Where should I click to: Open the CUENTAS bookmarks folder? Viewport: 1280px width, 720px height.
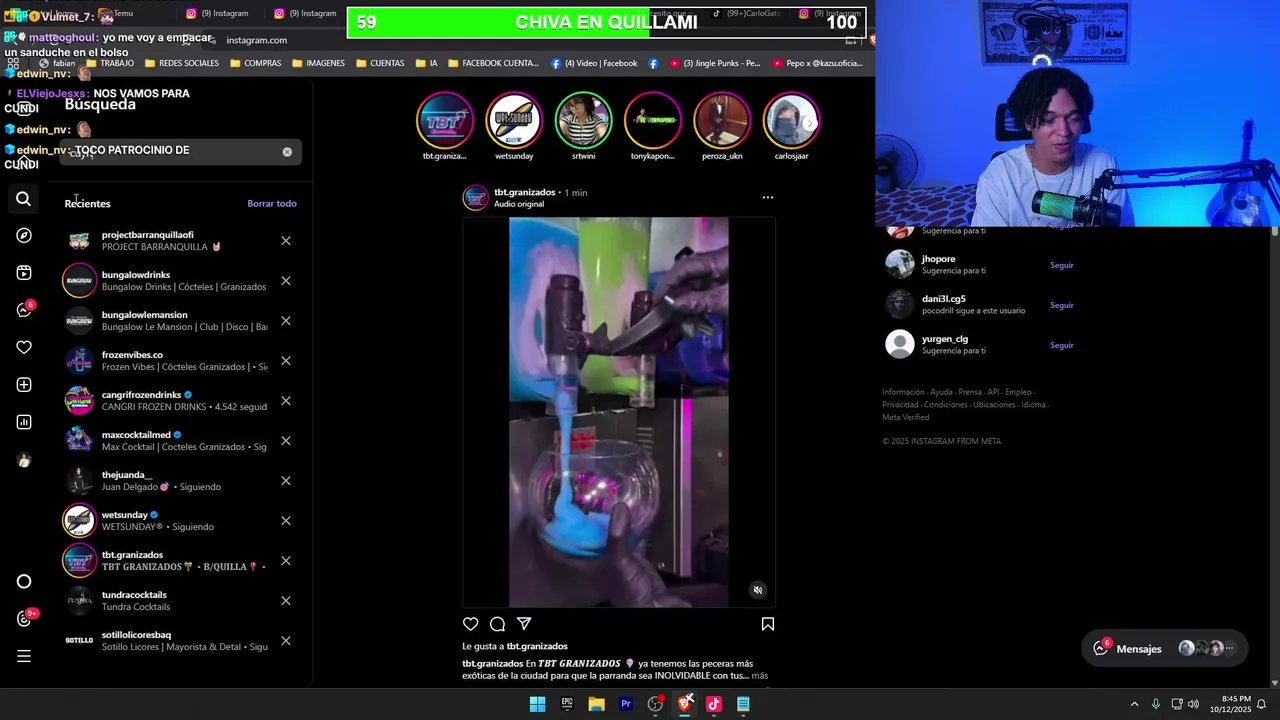point(379,63)
